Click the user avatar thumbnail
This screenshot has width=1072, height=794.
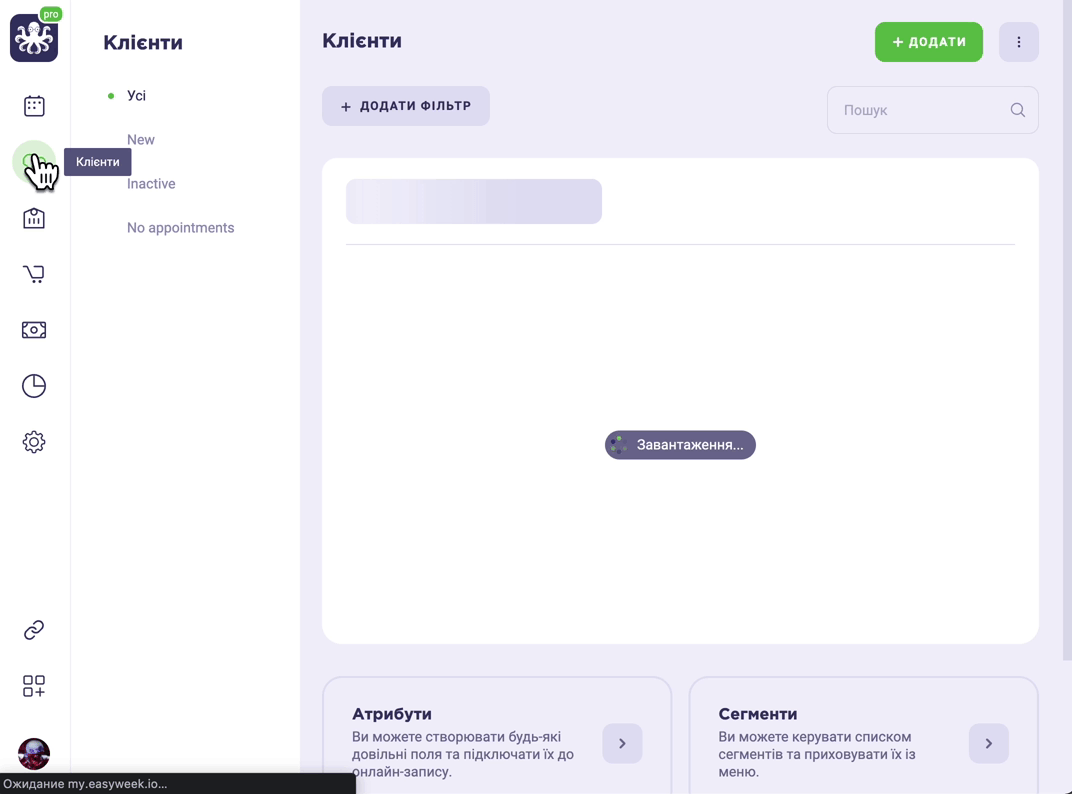[34, 754]
